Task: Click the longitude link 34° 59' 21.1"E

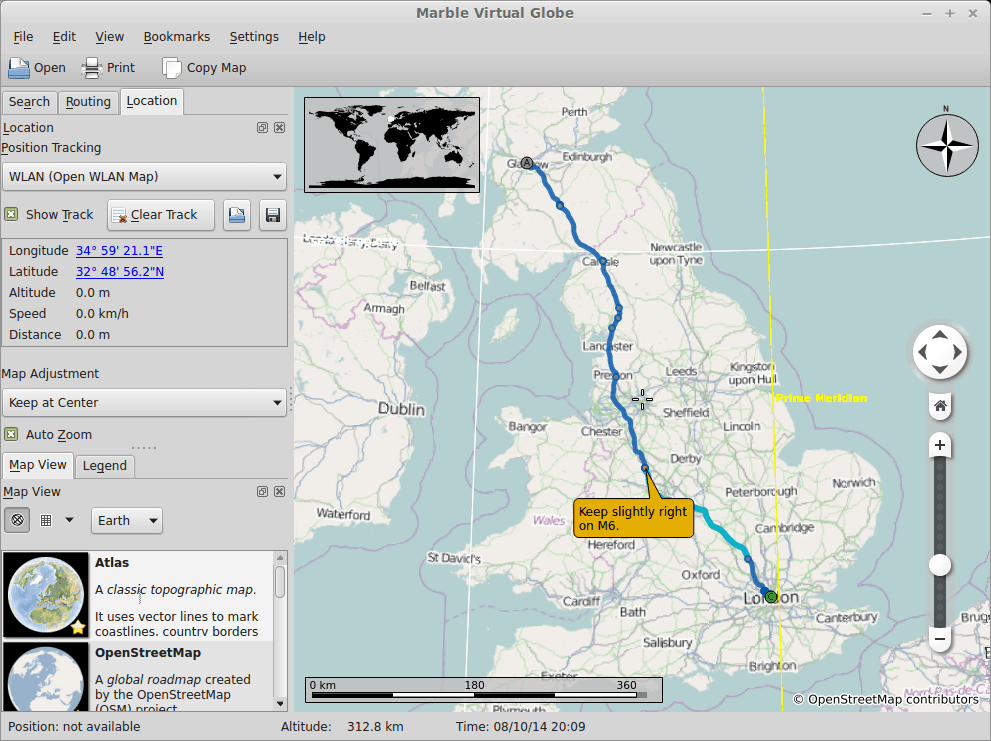Action: point(119,251)
